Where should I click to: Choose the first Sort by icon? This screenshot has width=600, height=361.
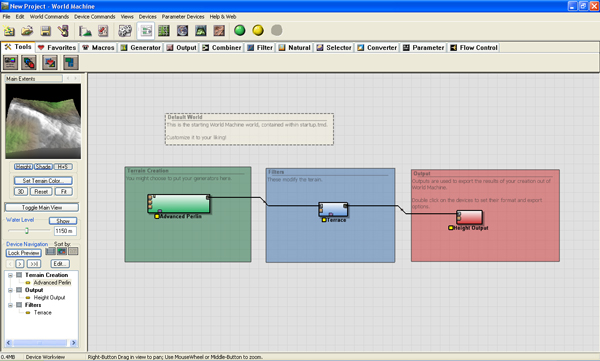(50, 251)
